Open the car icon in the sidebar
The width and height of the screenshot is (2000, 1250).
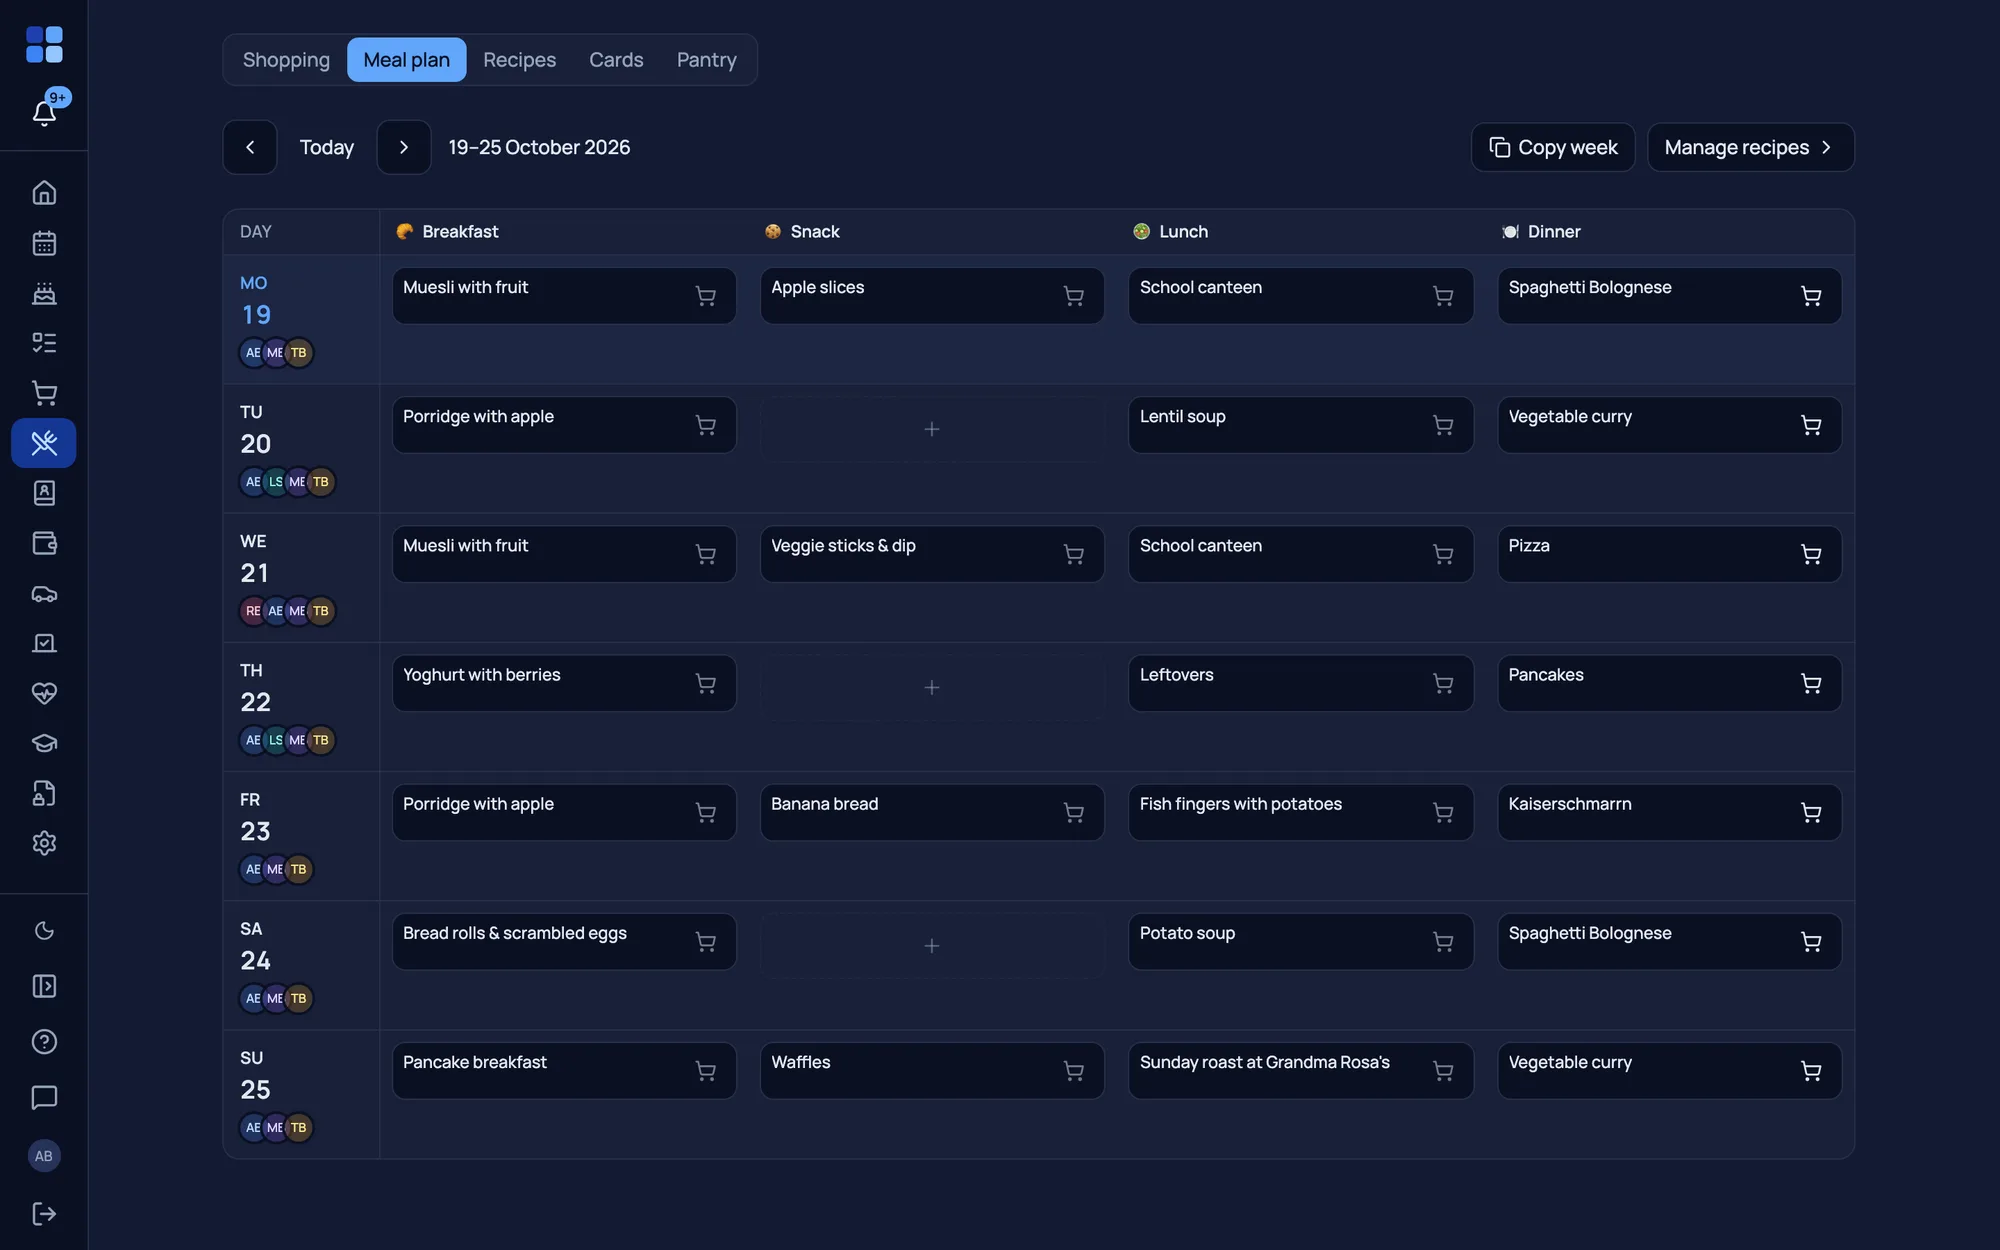click(x=44, y=593)
